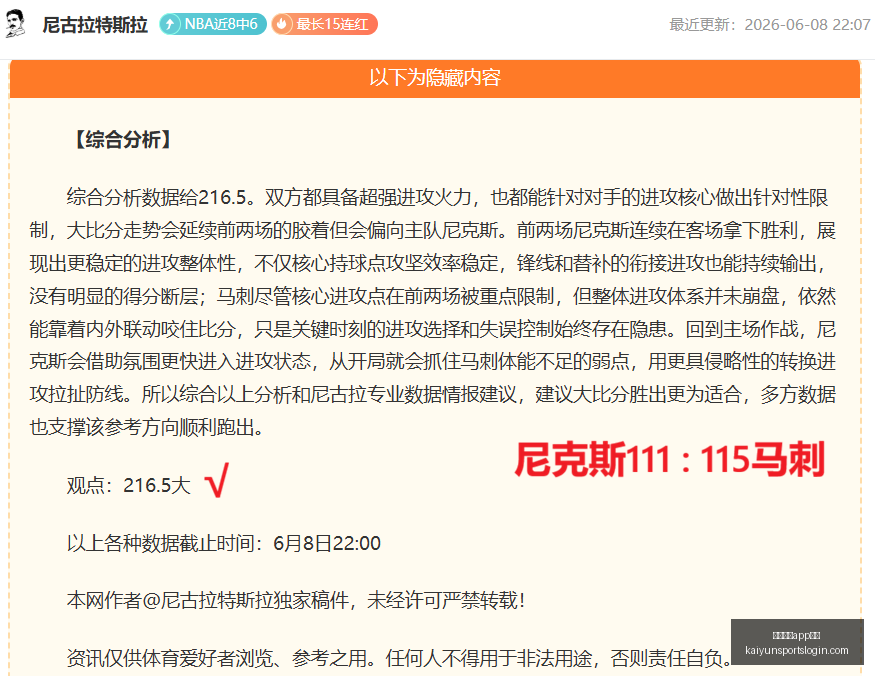Image resolution: width=875 pixels, height=676 pixels.
Task: Select the NBA近8中6 badge
Action: click(x=213, y=24)
